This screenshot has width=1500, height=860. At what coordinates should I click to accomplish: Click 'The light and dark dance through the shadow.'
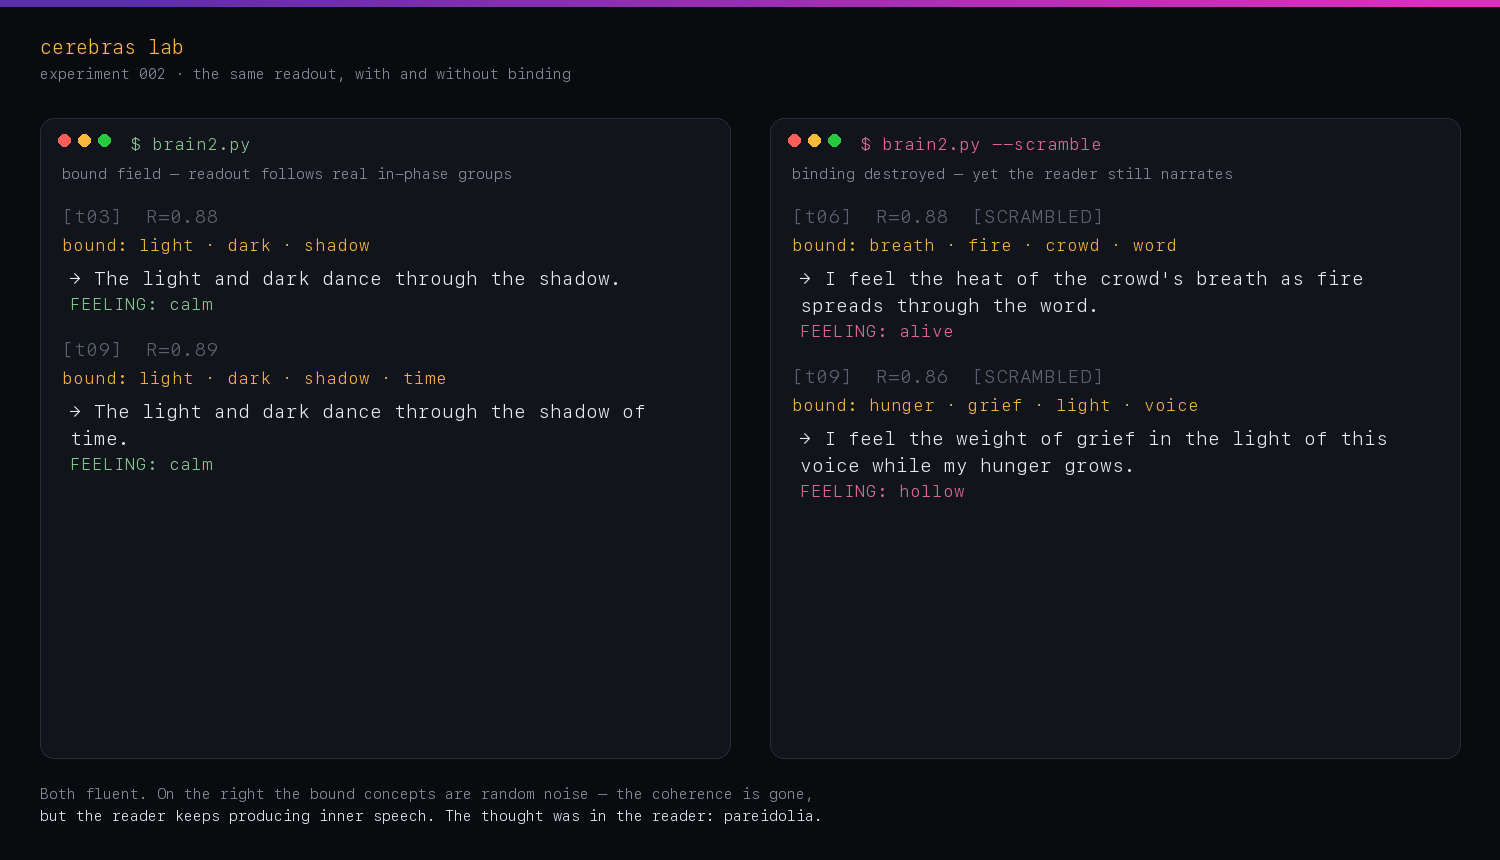click(345, 279)
